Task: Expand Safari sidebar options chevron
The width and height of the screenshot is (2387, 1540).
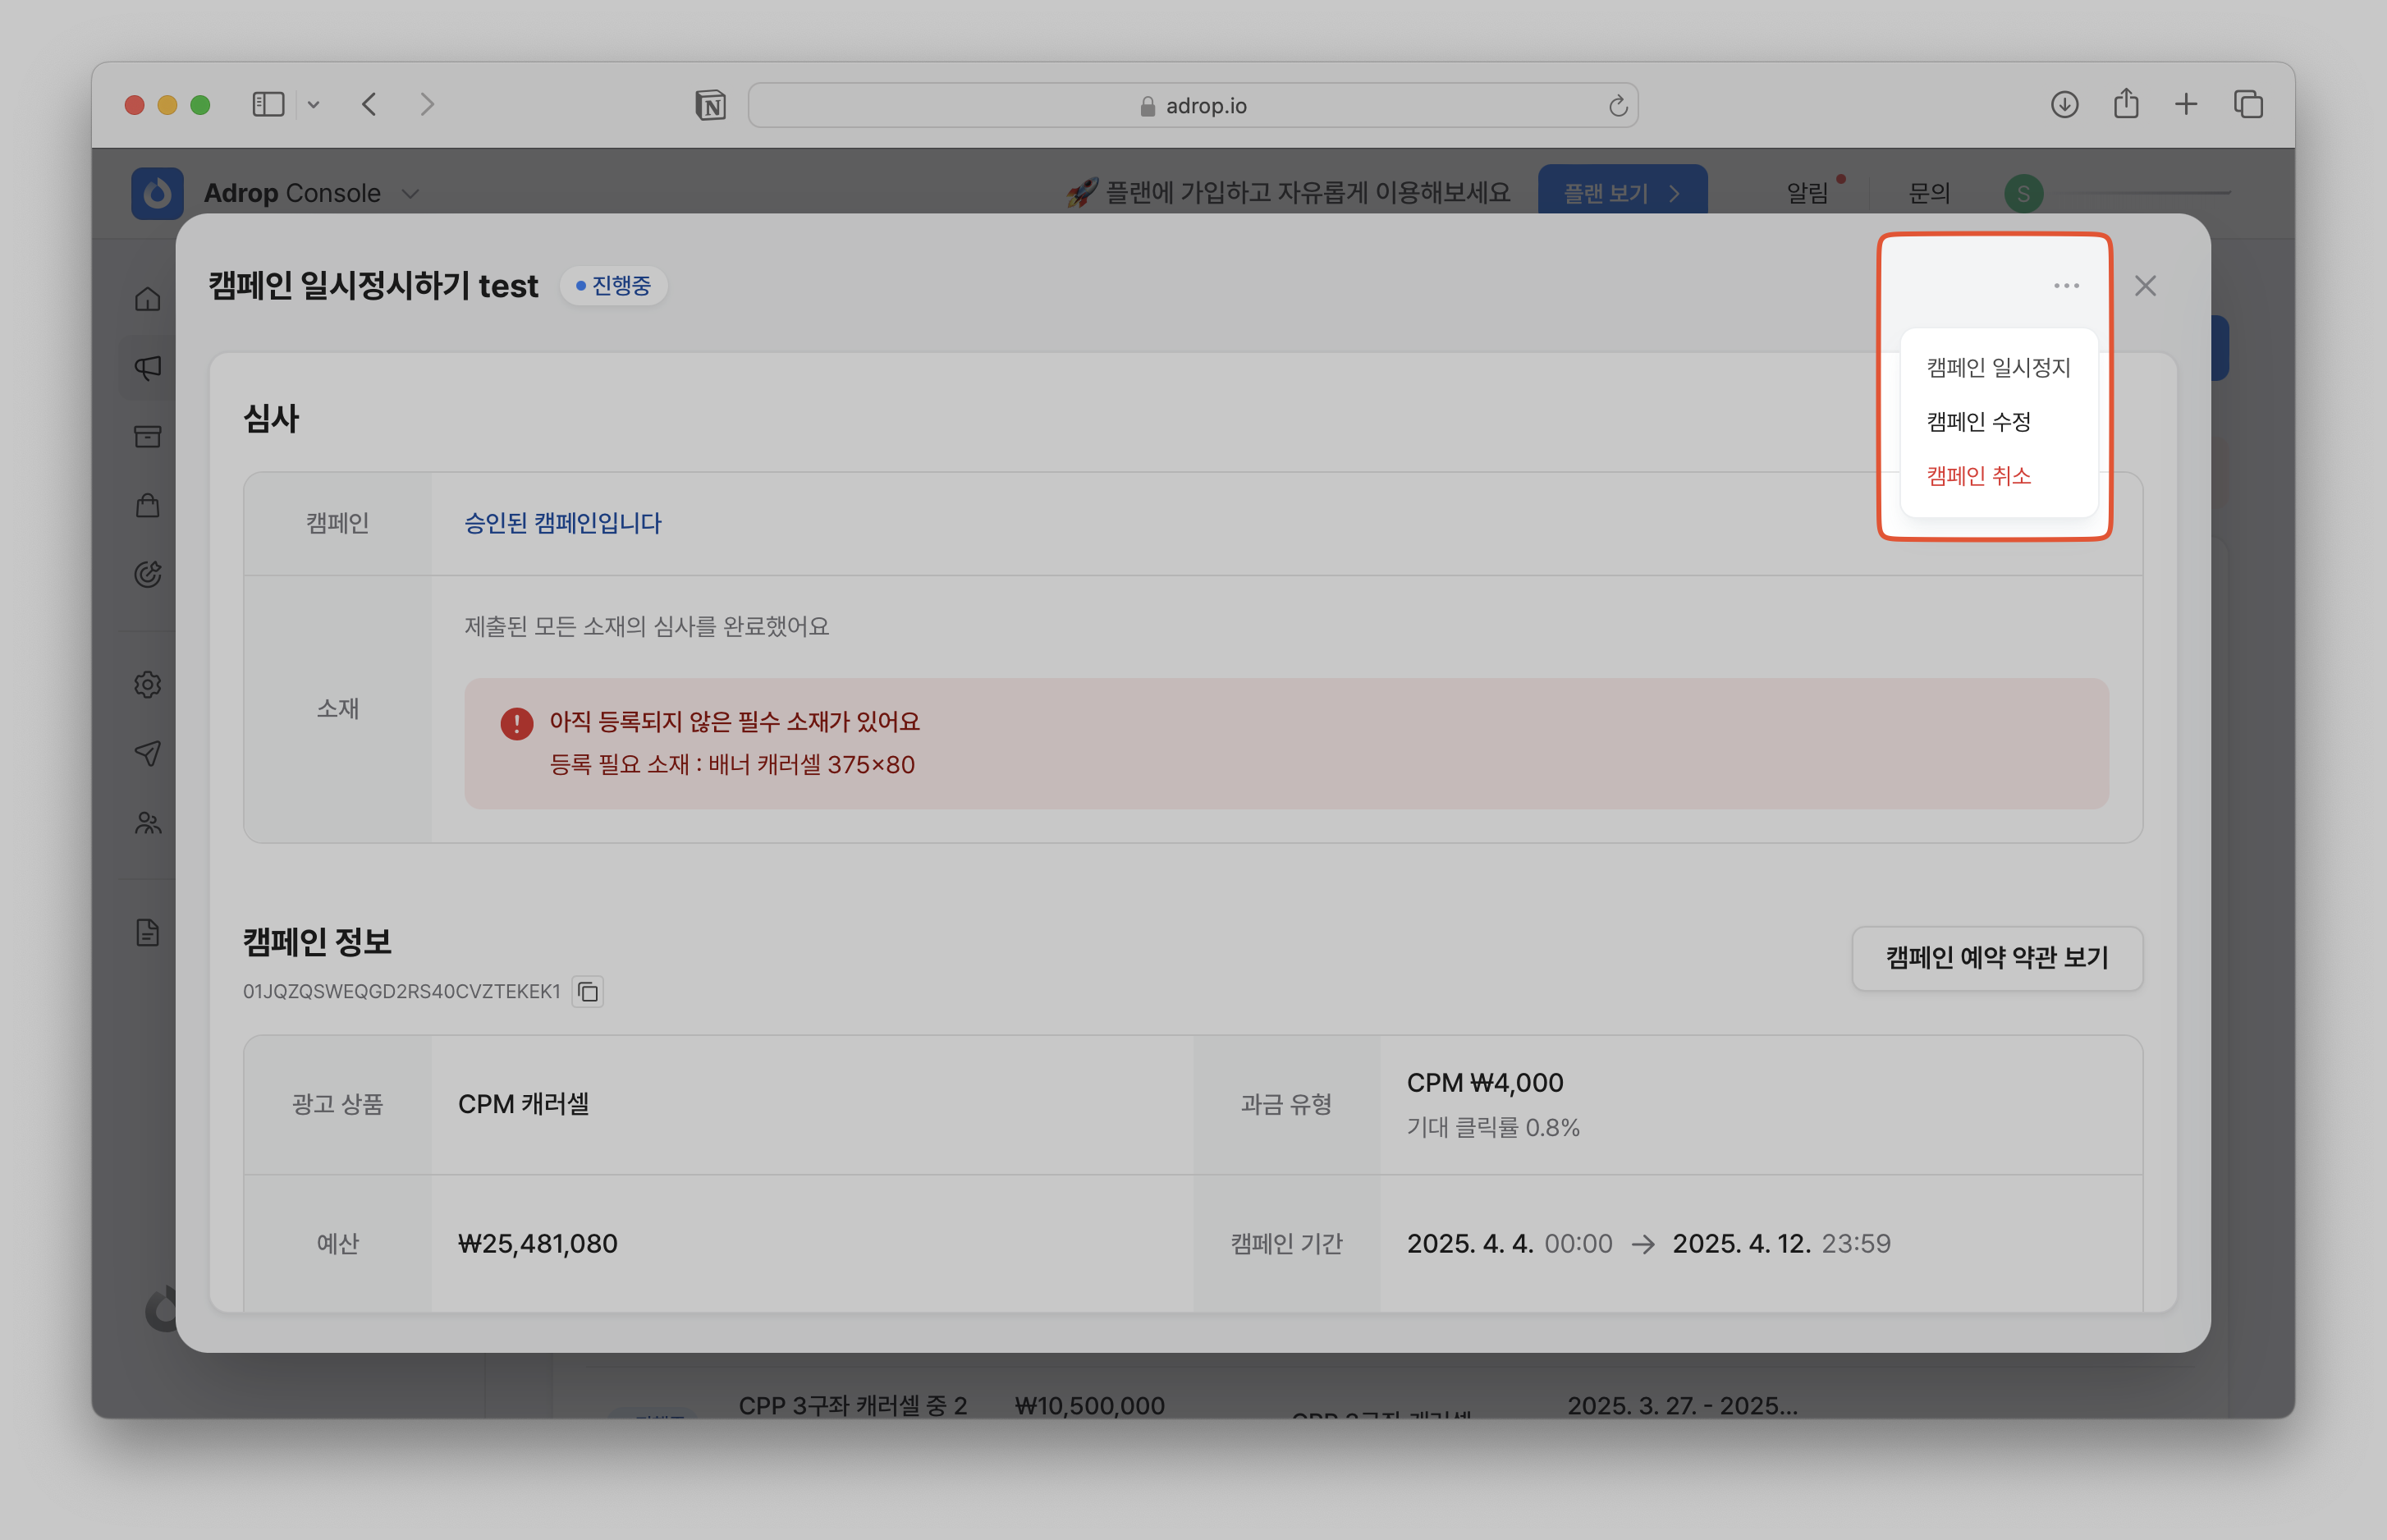Action: pyautogui.click(x=313, y=105)
